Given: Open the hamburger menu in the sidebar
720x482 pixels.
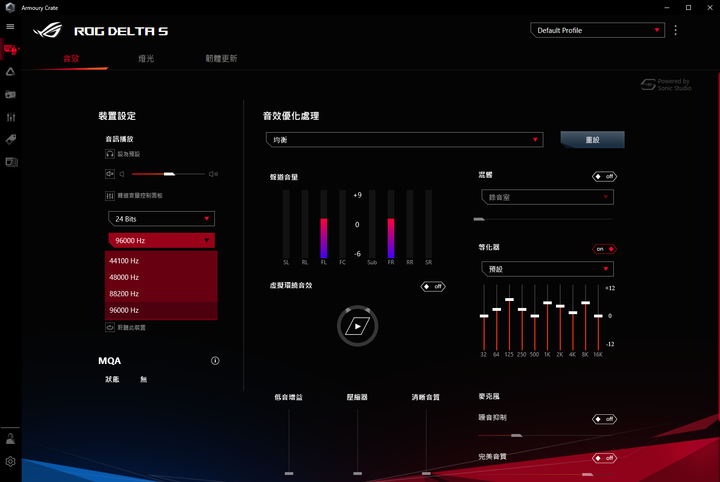Looking at the screenshot, I should coord(10,27).
